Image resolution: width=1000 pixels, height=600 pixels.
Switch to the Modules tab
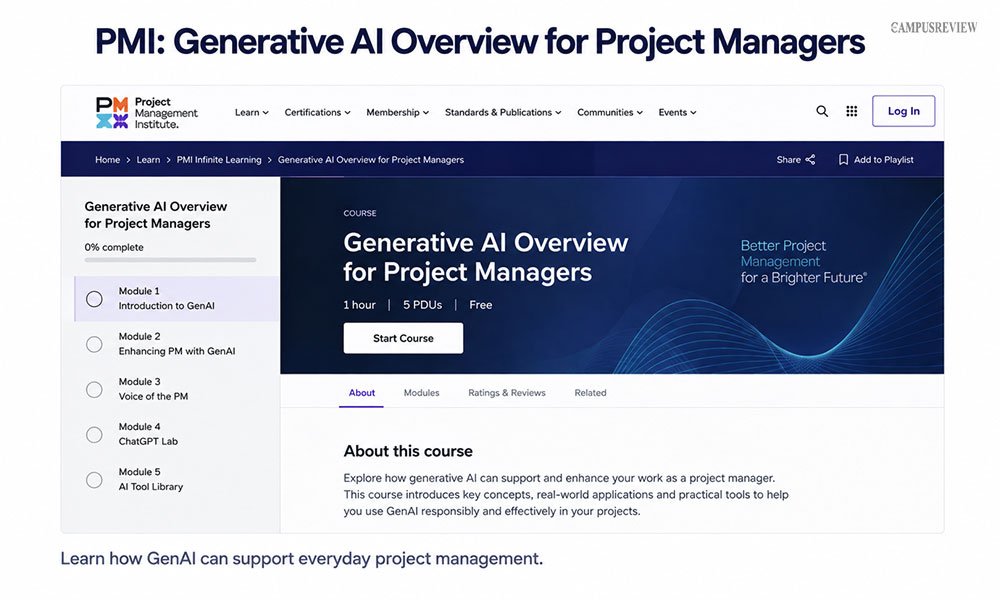coord(422,393)
